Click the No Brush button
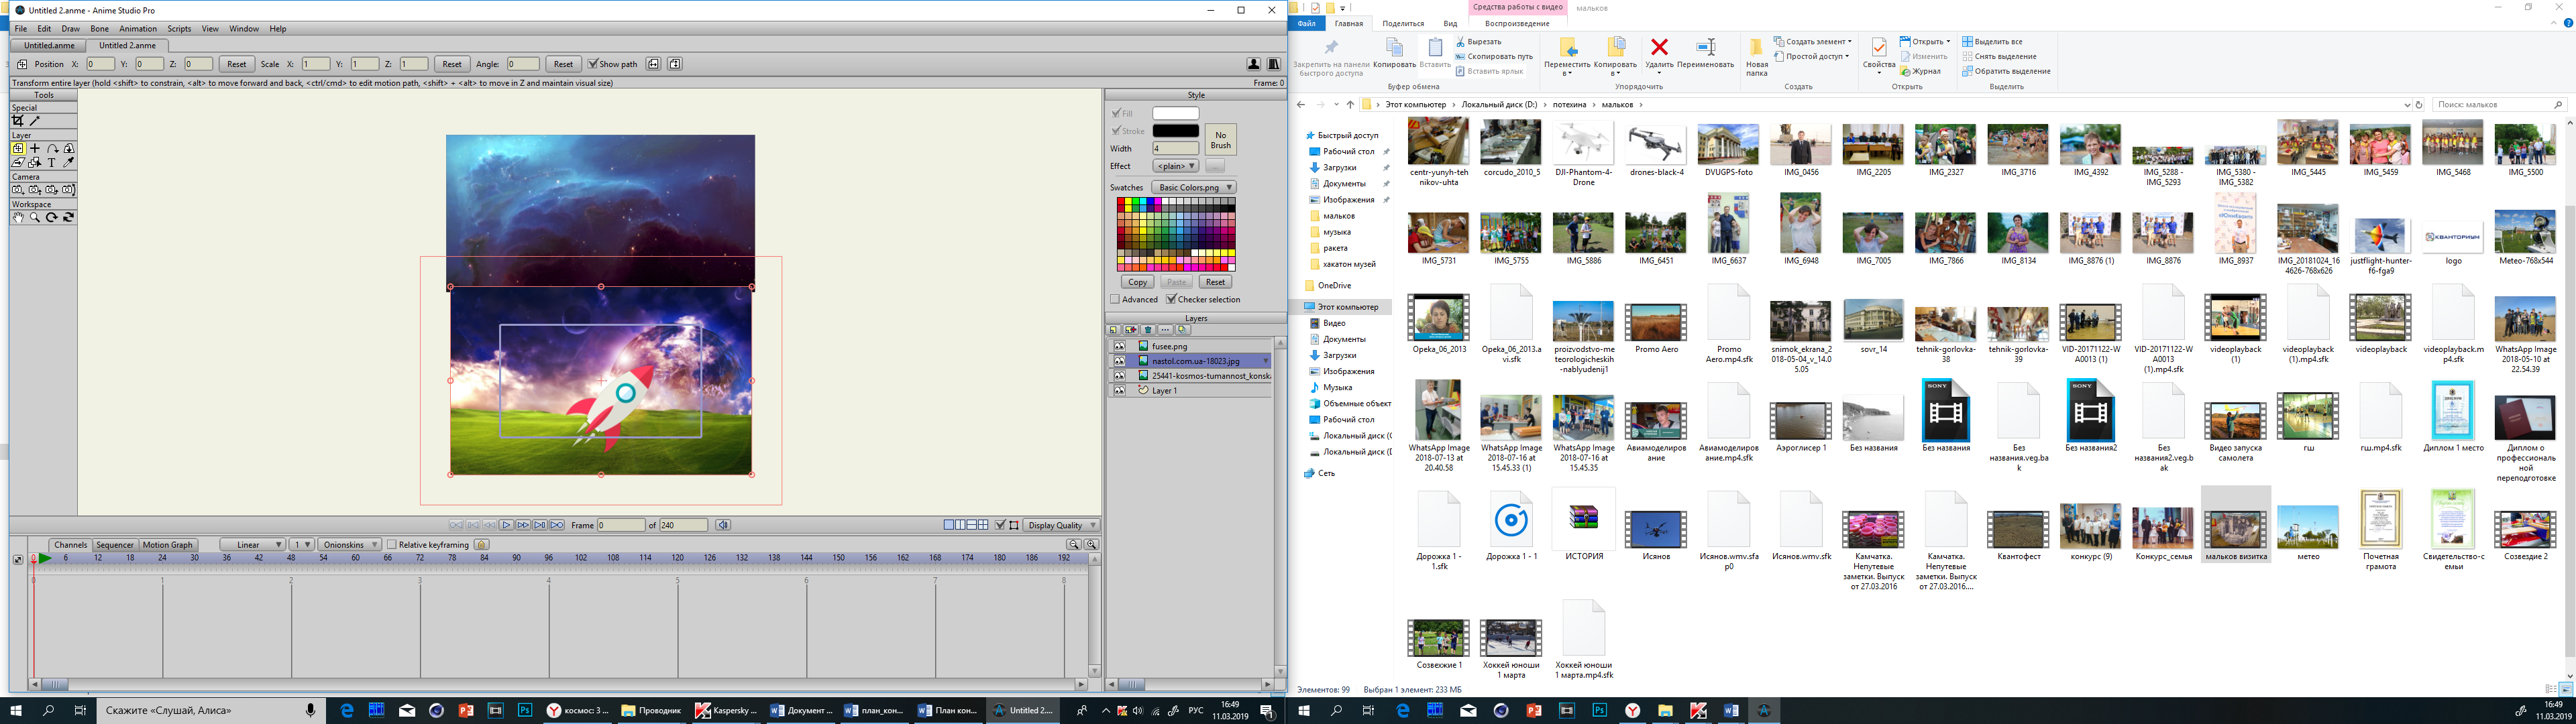2576x724 pixels. [x=1220, y=140]
